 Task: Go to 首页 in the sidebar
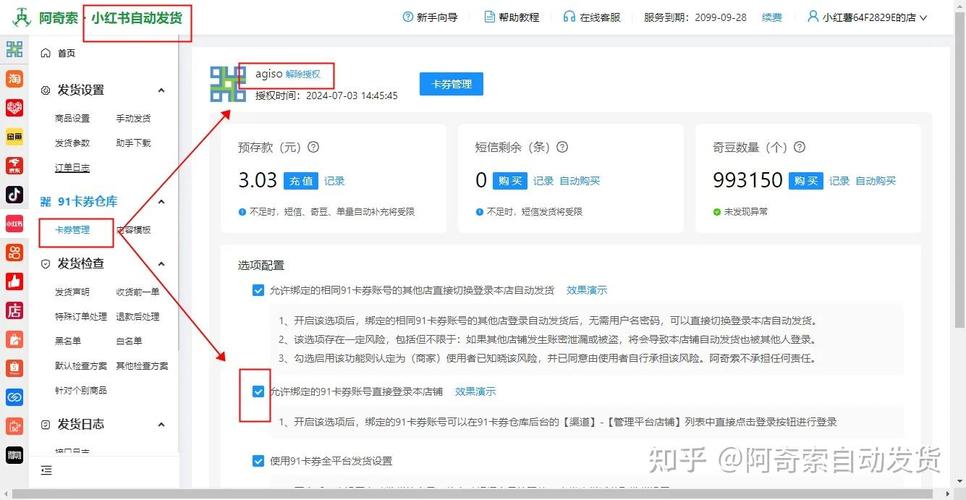pyautogui.click(x=66, y=53)
